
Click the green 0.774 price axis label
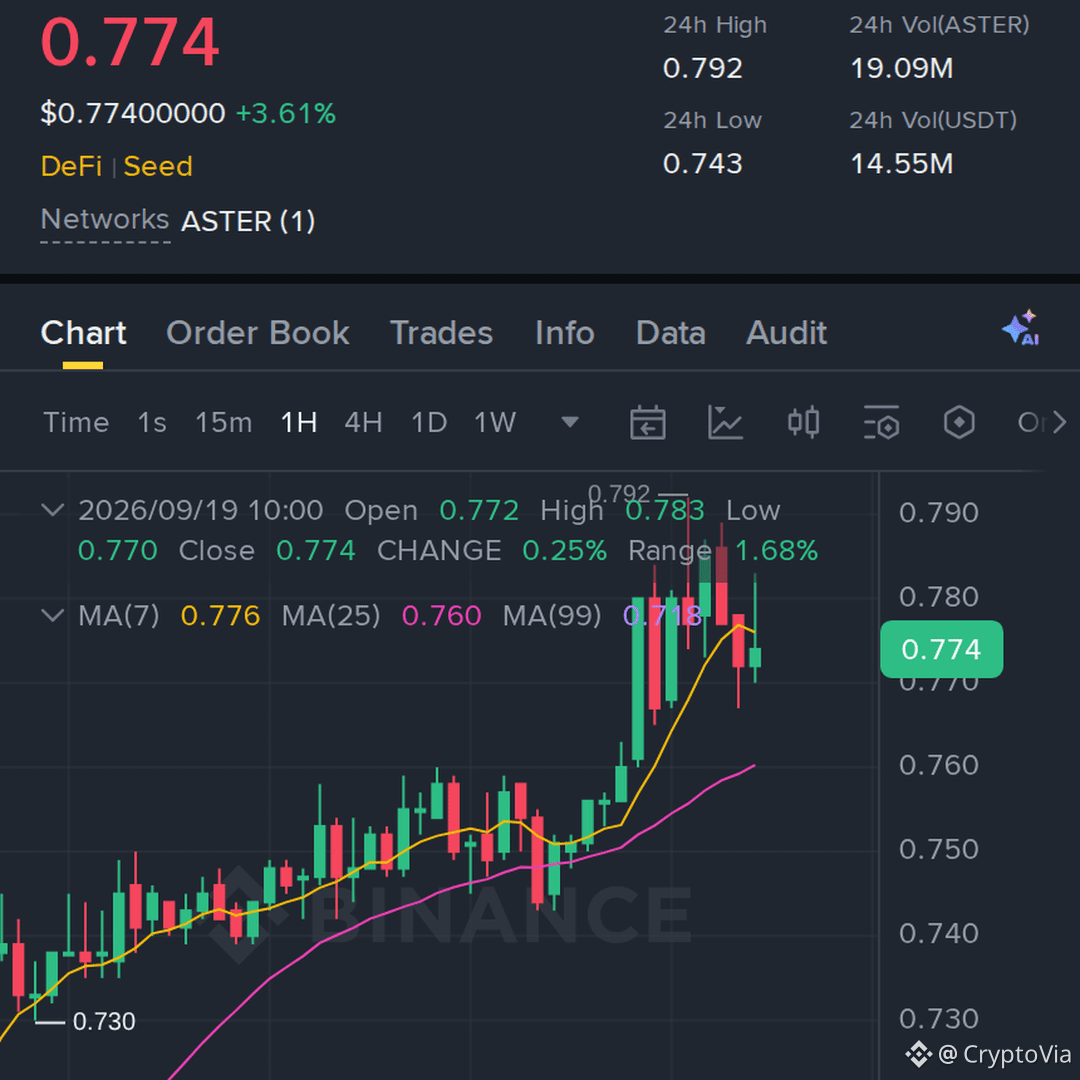(941, 649)
